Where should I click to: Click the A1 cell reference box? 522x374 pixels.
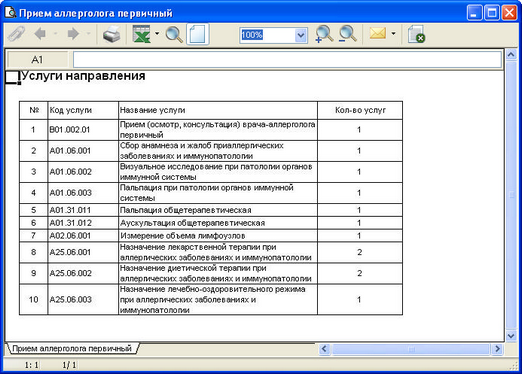[x=37, y=60]
